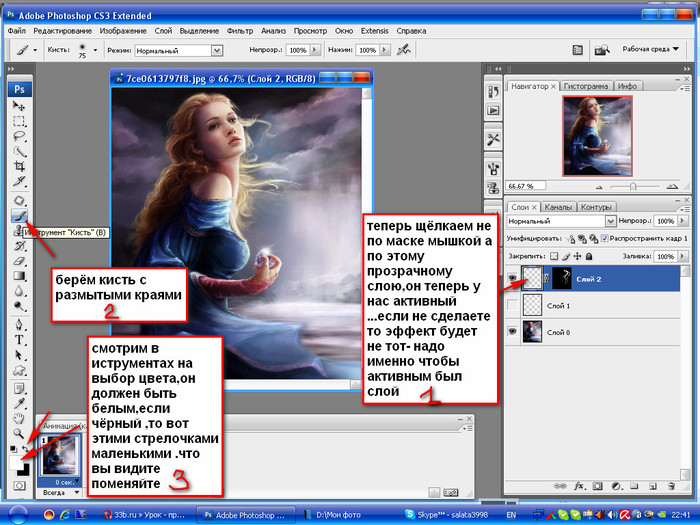Click the Windows Start button
The height and width of the screenshot is (525, 700).
point(18,515)
